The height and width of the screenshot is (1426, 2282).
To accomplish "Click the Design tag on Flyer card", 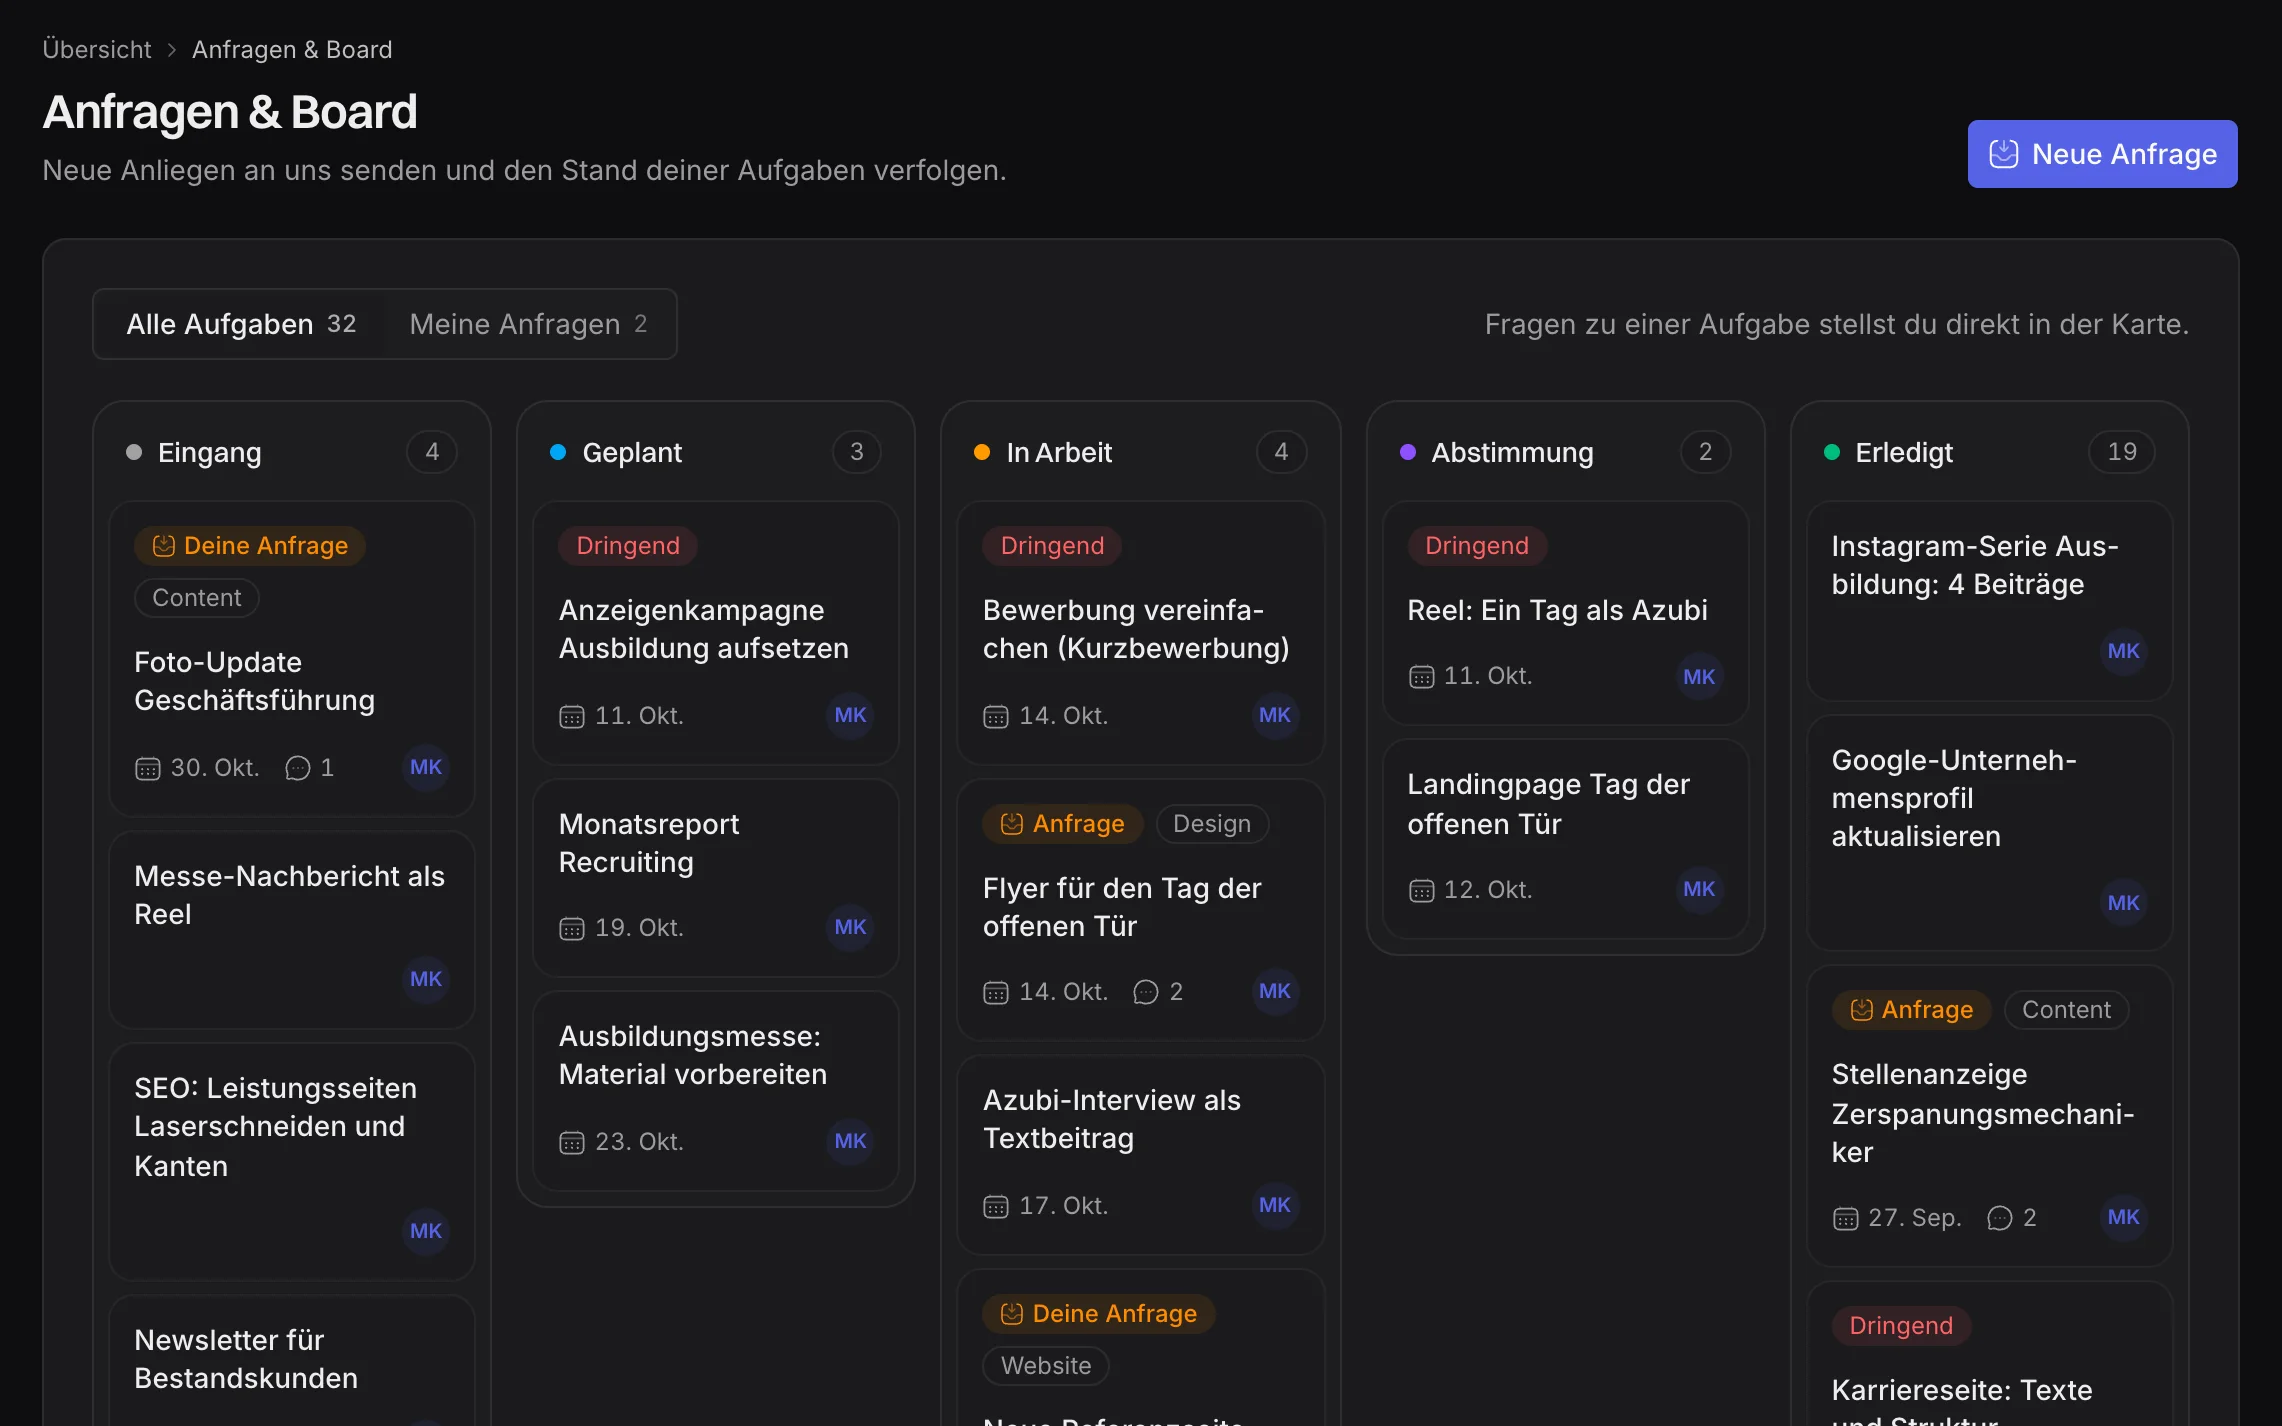I will tap(1212, 824).
